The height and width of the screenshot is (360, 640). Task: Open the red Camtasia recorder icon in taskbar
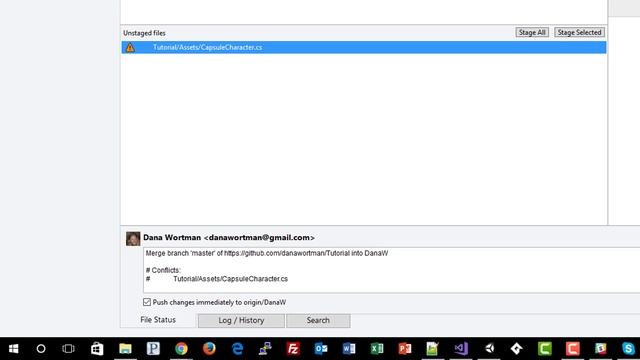click(x=573, y=349)
